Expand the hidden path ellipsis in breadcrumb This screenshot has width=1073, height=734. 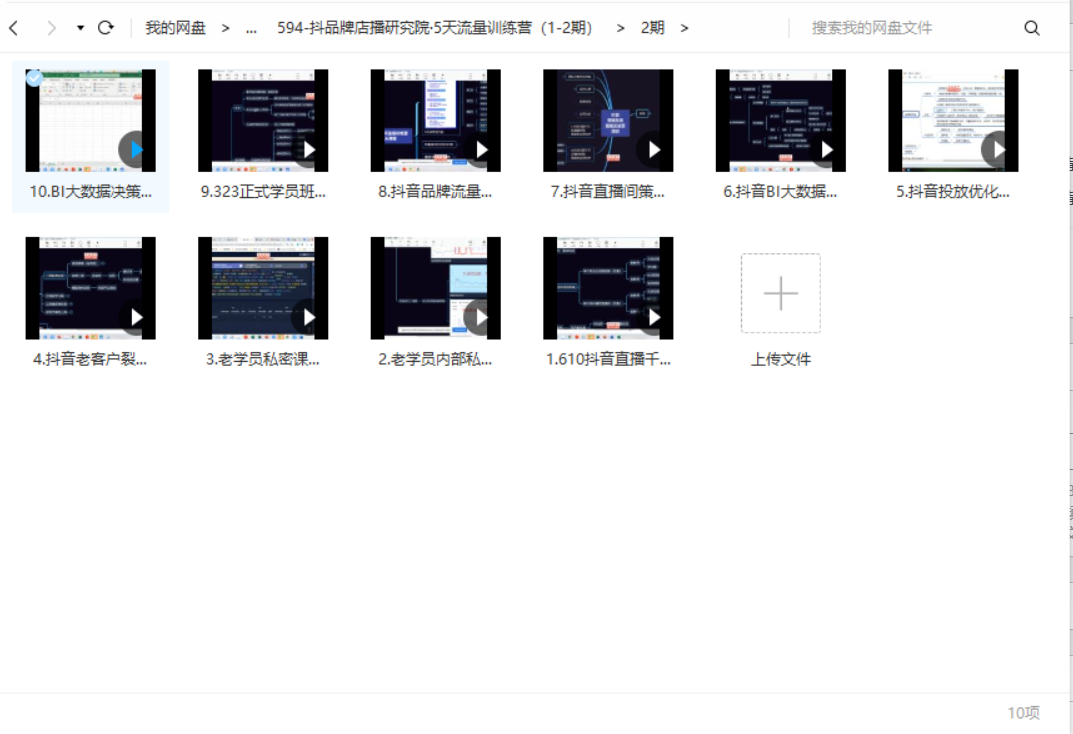tap(251, 28)
